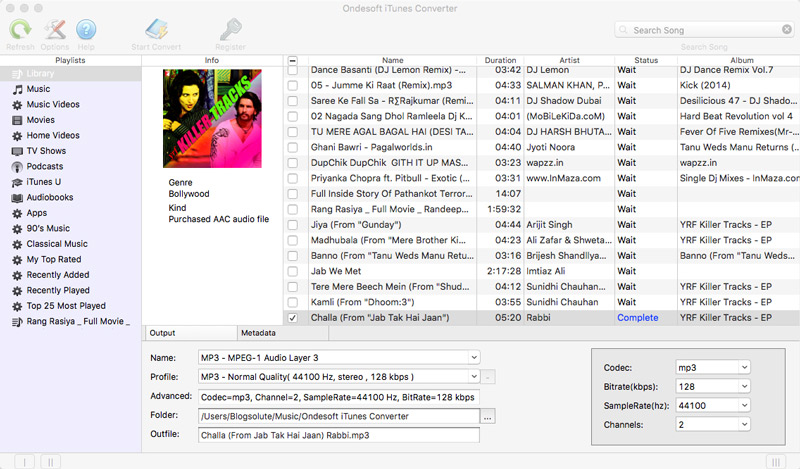Check the Ghani Bawri song checkbox
800x469 pixels.
pyautogui.click(x=293, y=147)
